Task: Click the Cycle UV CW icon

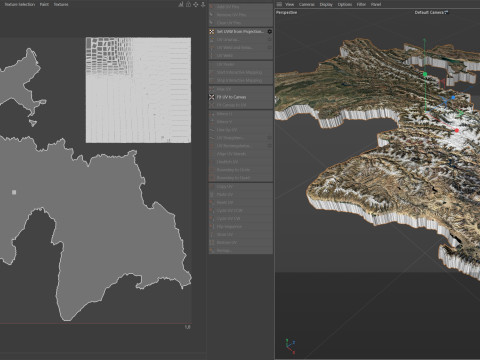Action: (x=211, y=219)
